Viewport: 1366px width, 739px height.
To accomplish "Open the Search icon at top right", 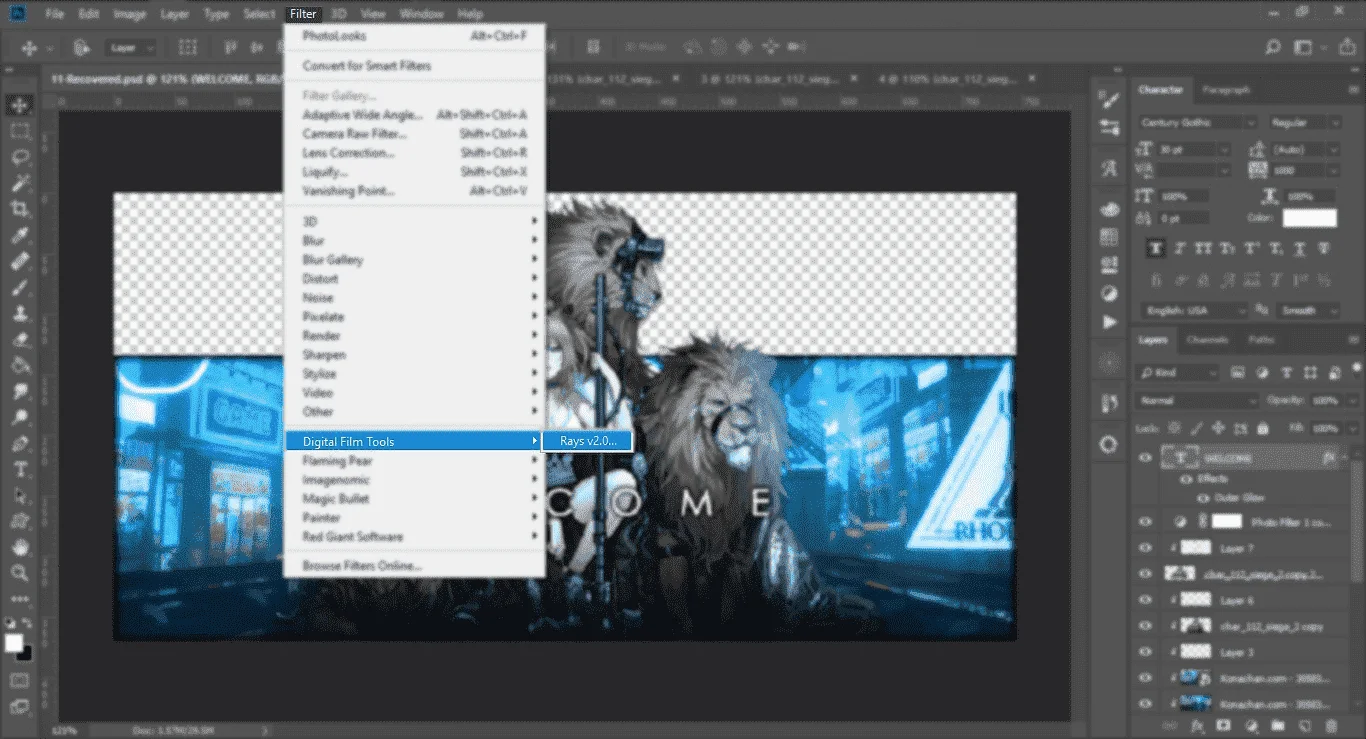I will click(1273, 47).
